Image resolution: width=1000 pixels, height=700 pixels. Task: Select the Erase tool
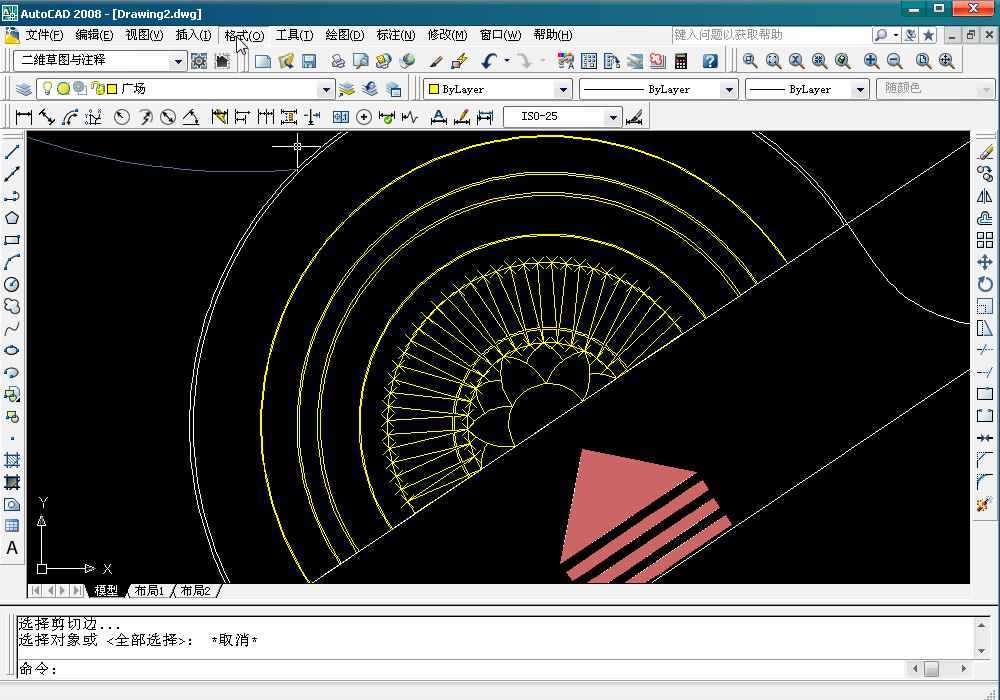coord(985,152)
